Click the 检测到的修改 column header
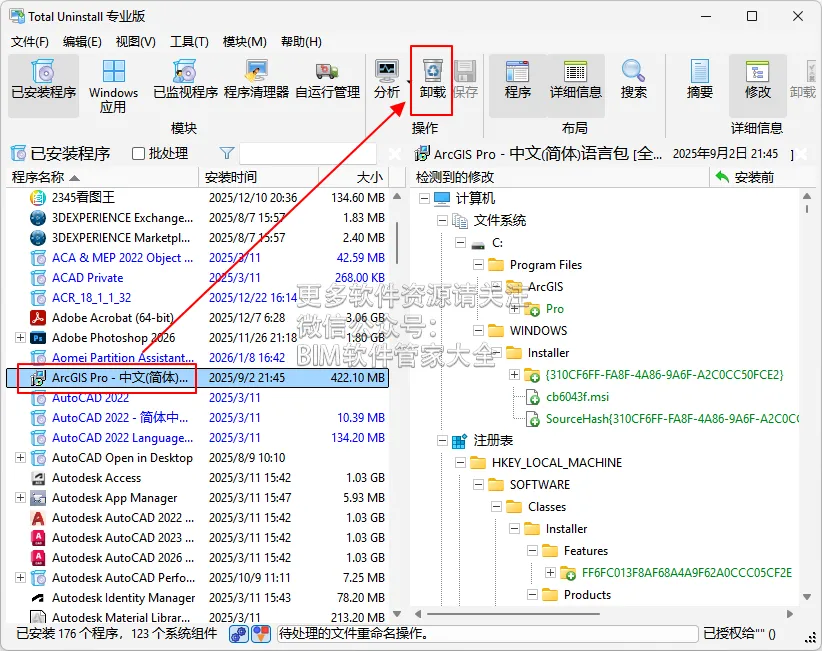 [x=560, y=177]
